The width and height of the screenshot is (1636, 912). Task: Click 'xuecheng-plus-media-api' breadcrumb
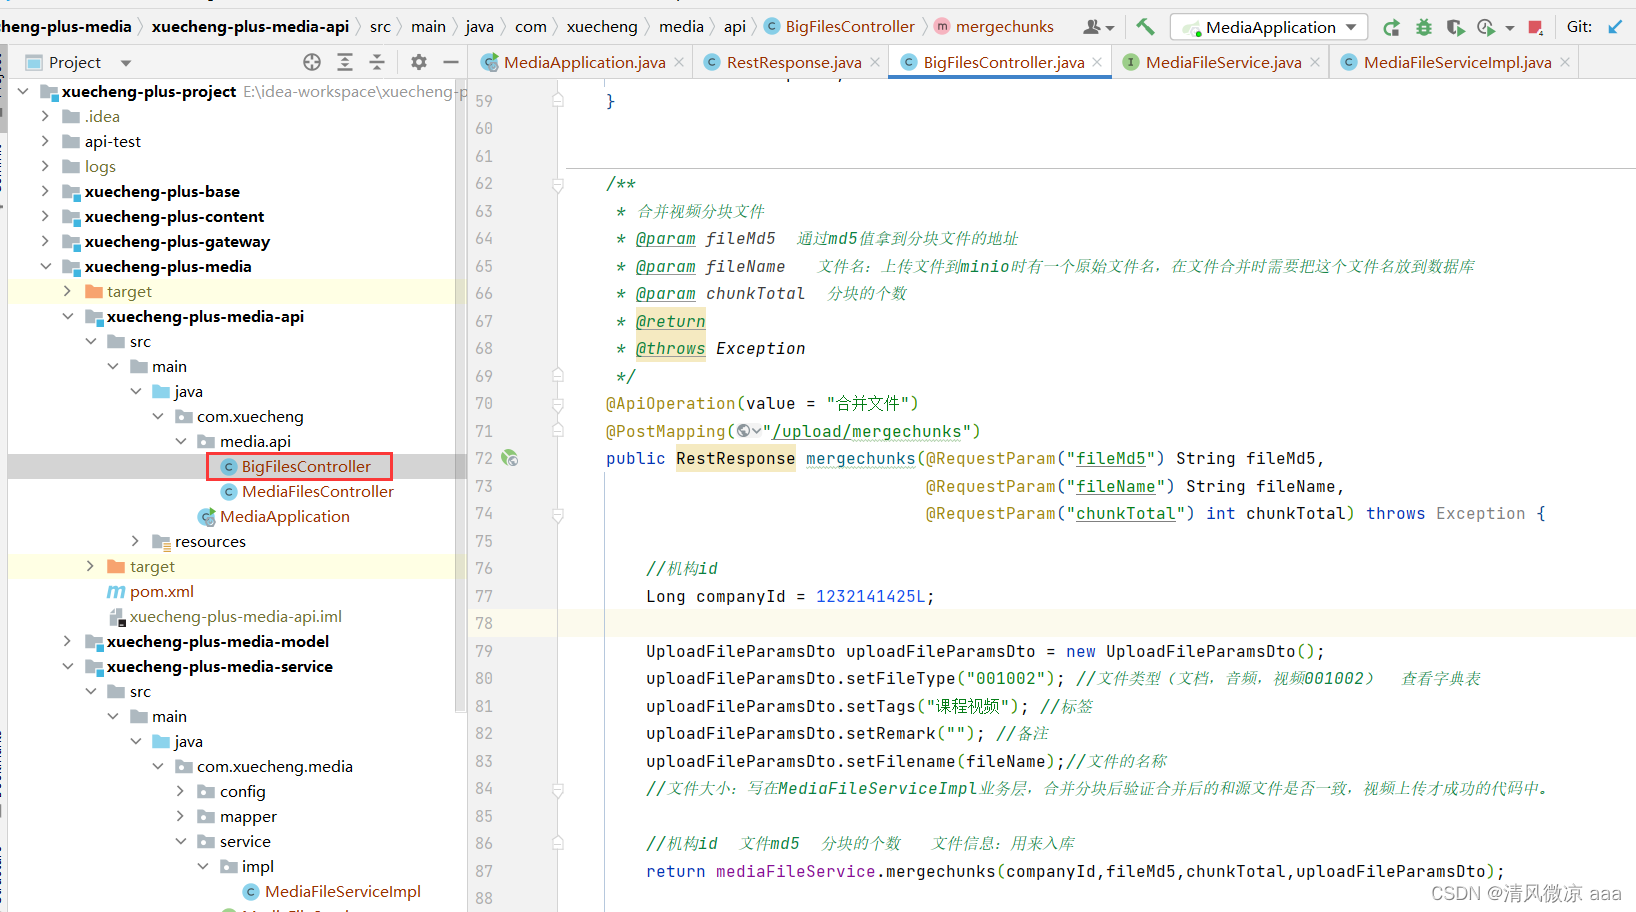(x=250, y=27)
